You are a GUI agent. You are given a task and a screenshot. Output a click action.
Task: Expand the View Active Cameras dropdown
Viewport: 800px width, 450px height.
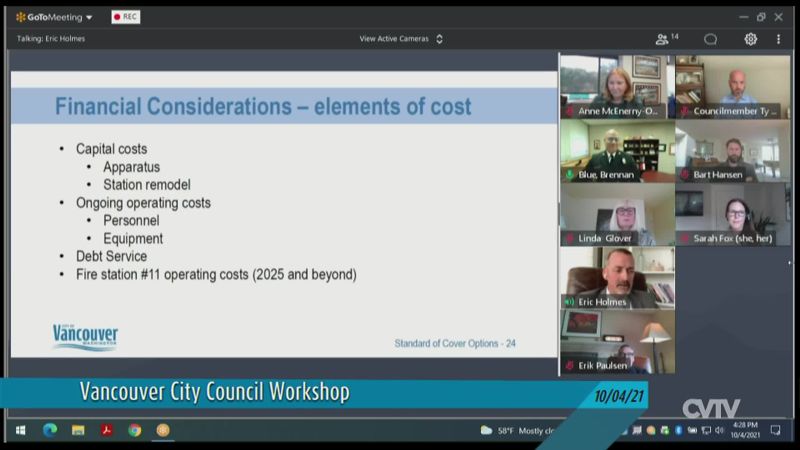pyautogui.click(x=400, y=39)
